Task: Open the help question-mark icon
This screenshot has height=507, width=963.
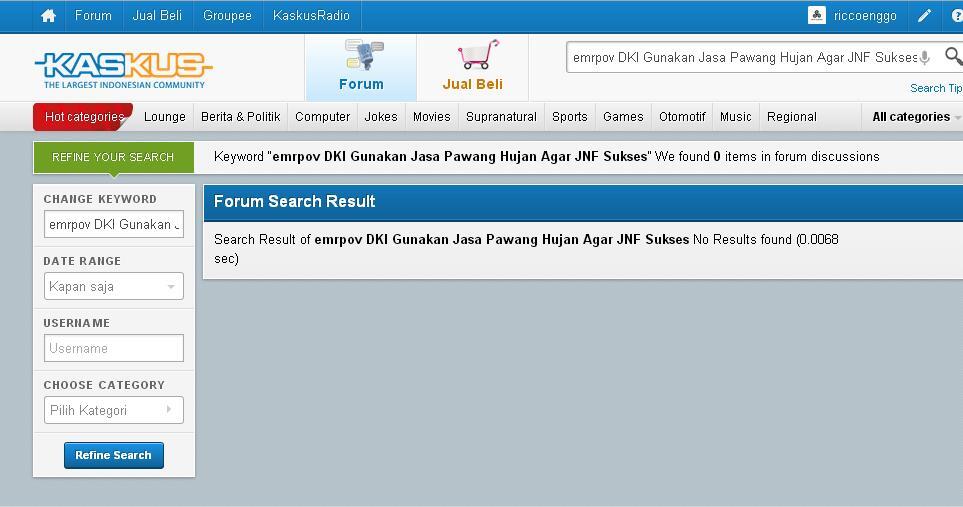Action: 957,16
